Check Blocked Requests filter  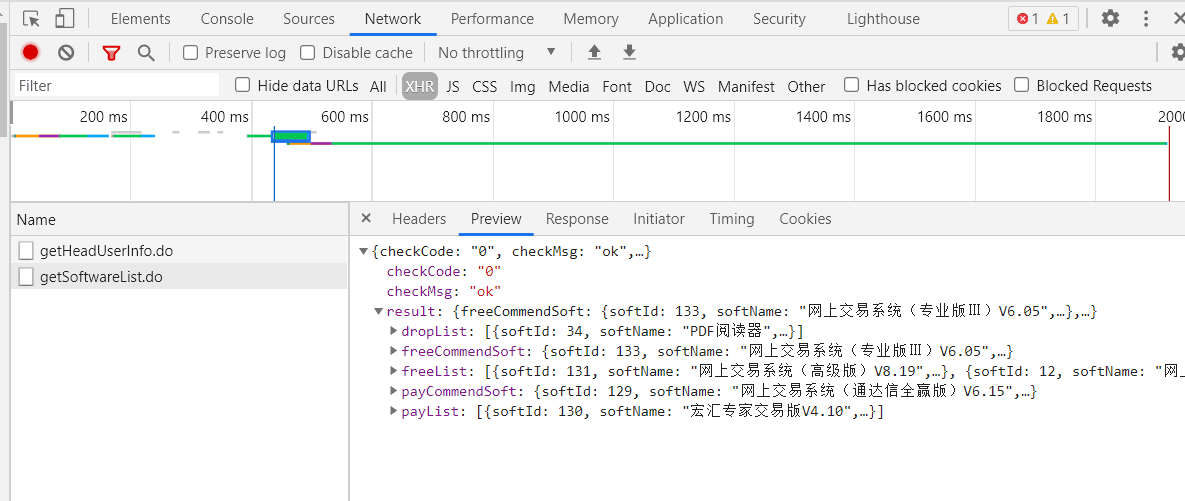pyautogui.click(x=1022, y=85)
